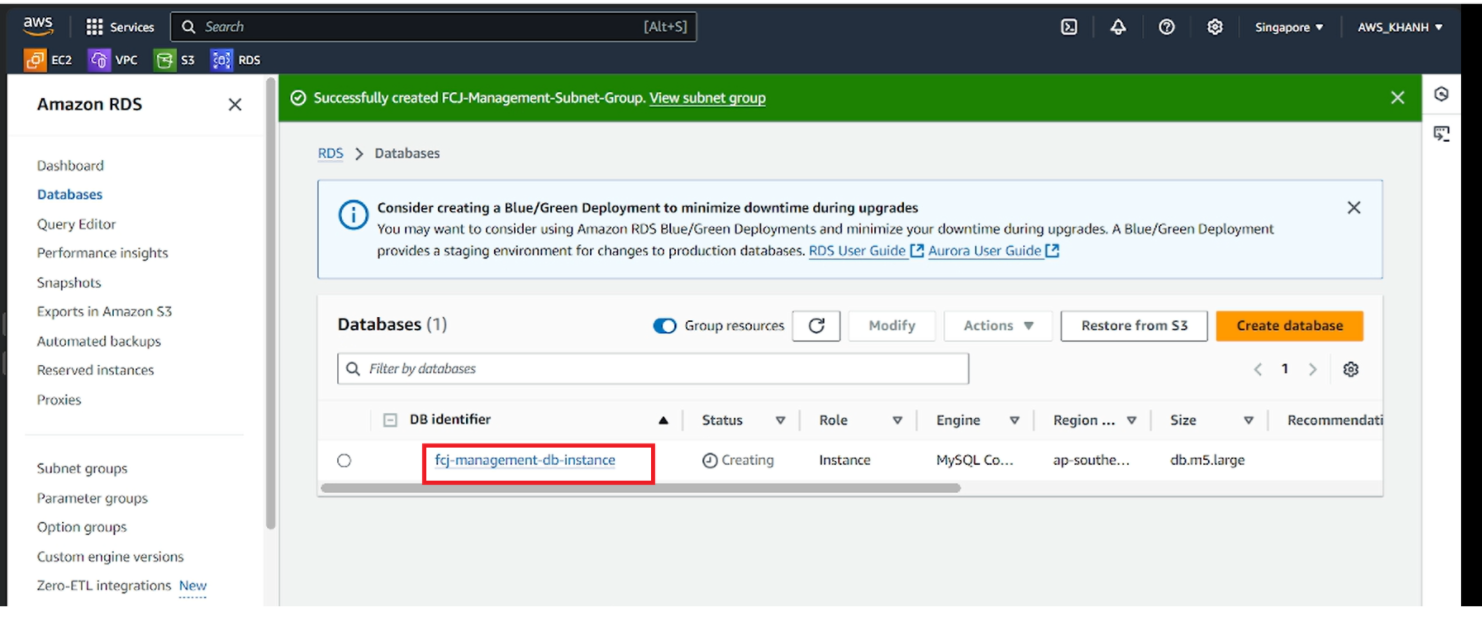Open notifications bell icon

point(1118,27)
